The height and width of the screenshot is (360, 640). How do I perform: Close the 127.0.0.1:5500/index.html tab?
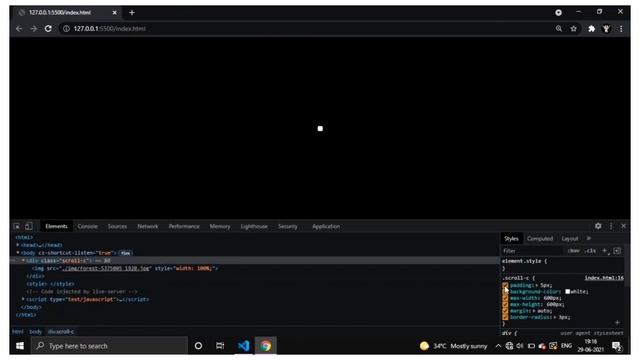(x=114, y=13)
